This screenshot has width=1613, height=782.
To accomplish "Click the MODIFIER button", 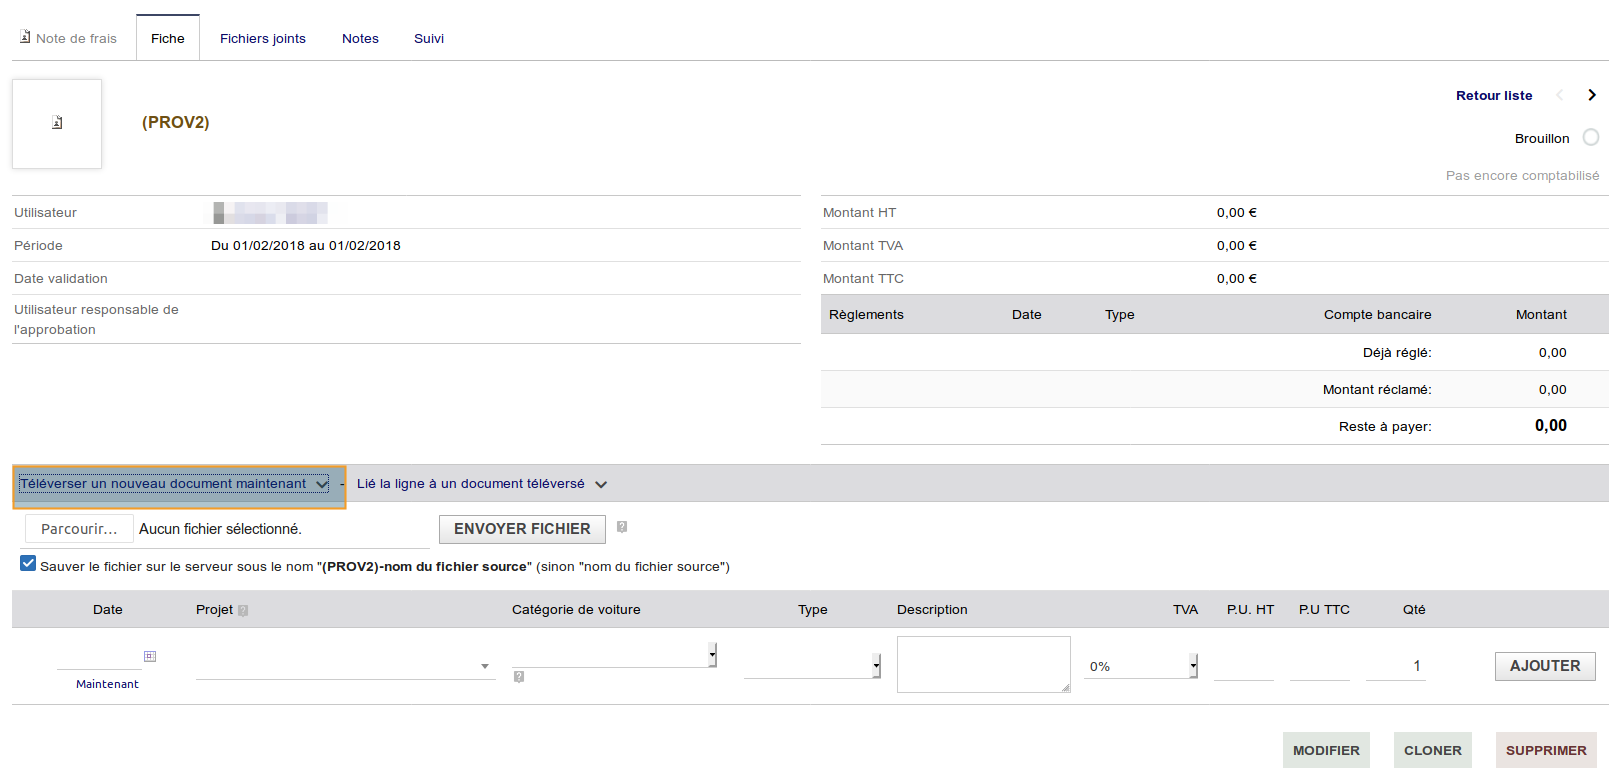I will 1326,750.
